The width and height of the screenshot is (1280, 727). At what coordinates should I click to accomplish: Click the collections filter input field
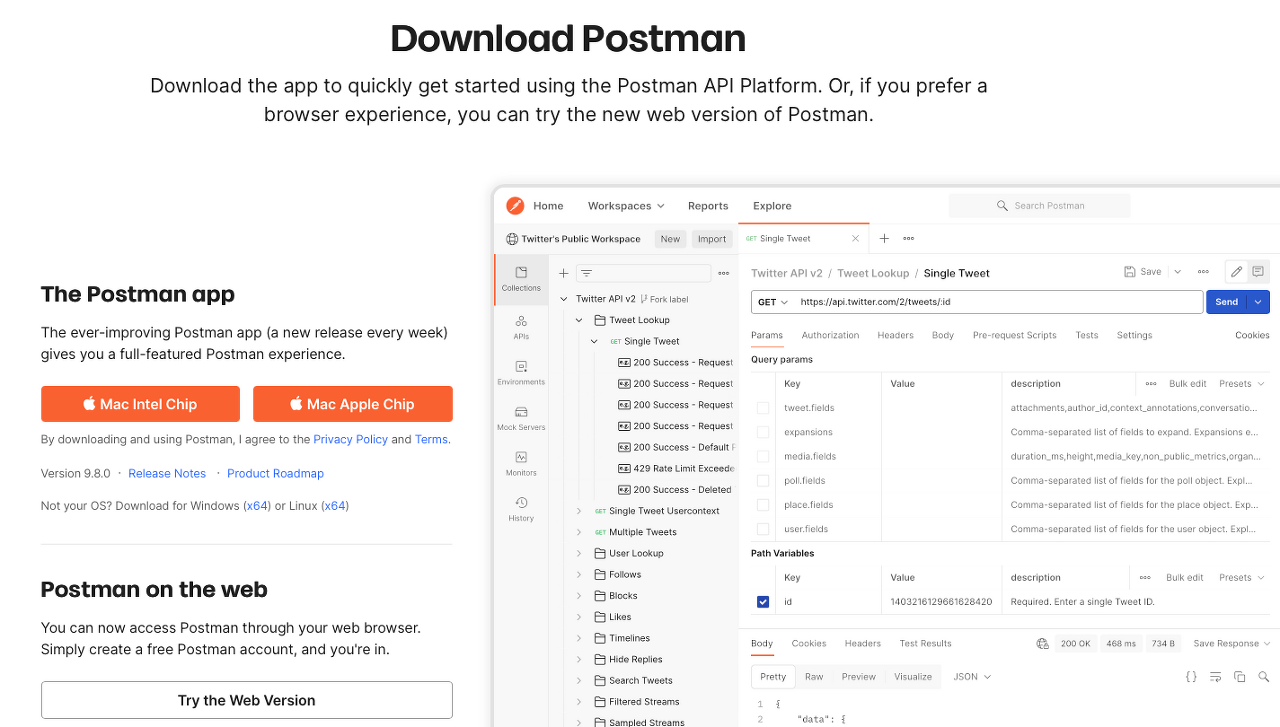(643, 273)
